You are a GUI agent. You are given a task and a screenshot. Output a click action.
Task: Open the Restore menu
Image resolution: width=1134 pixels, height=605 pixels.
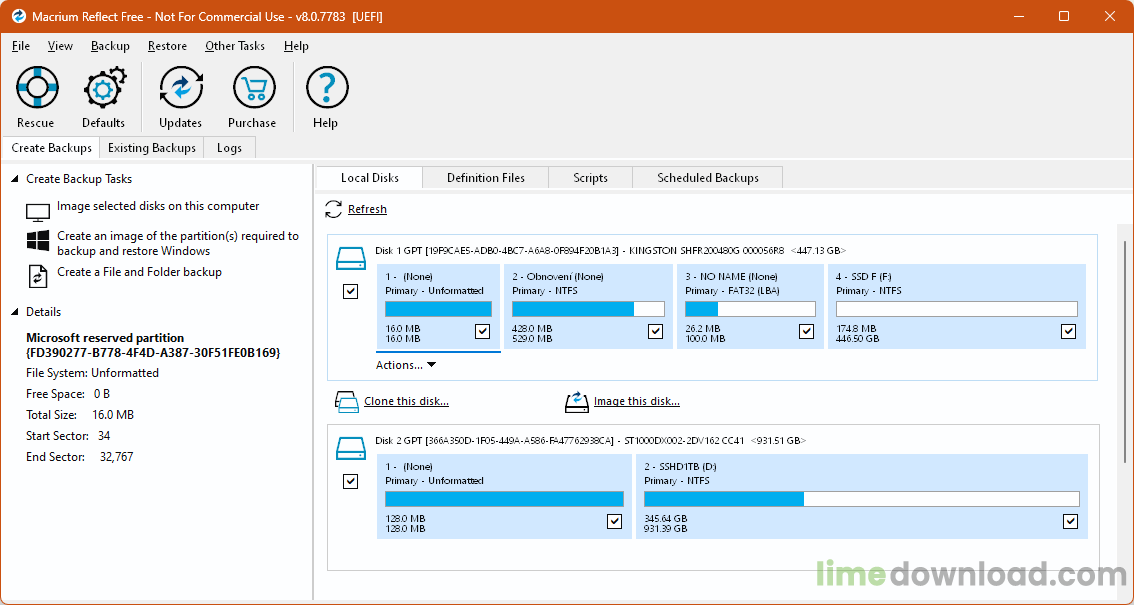click(168, 46)
